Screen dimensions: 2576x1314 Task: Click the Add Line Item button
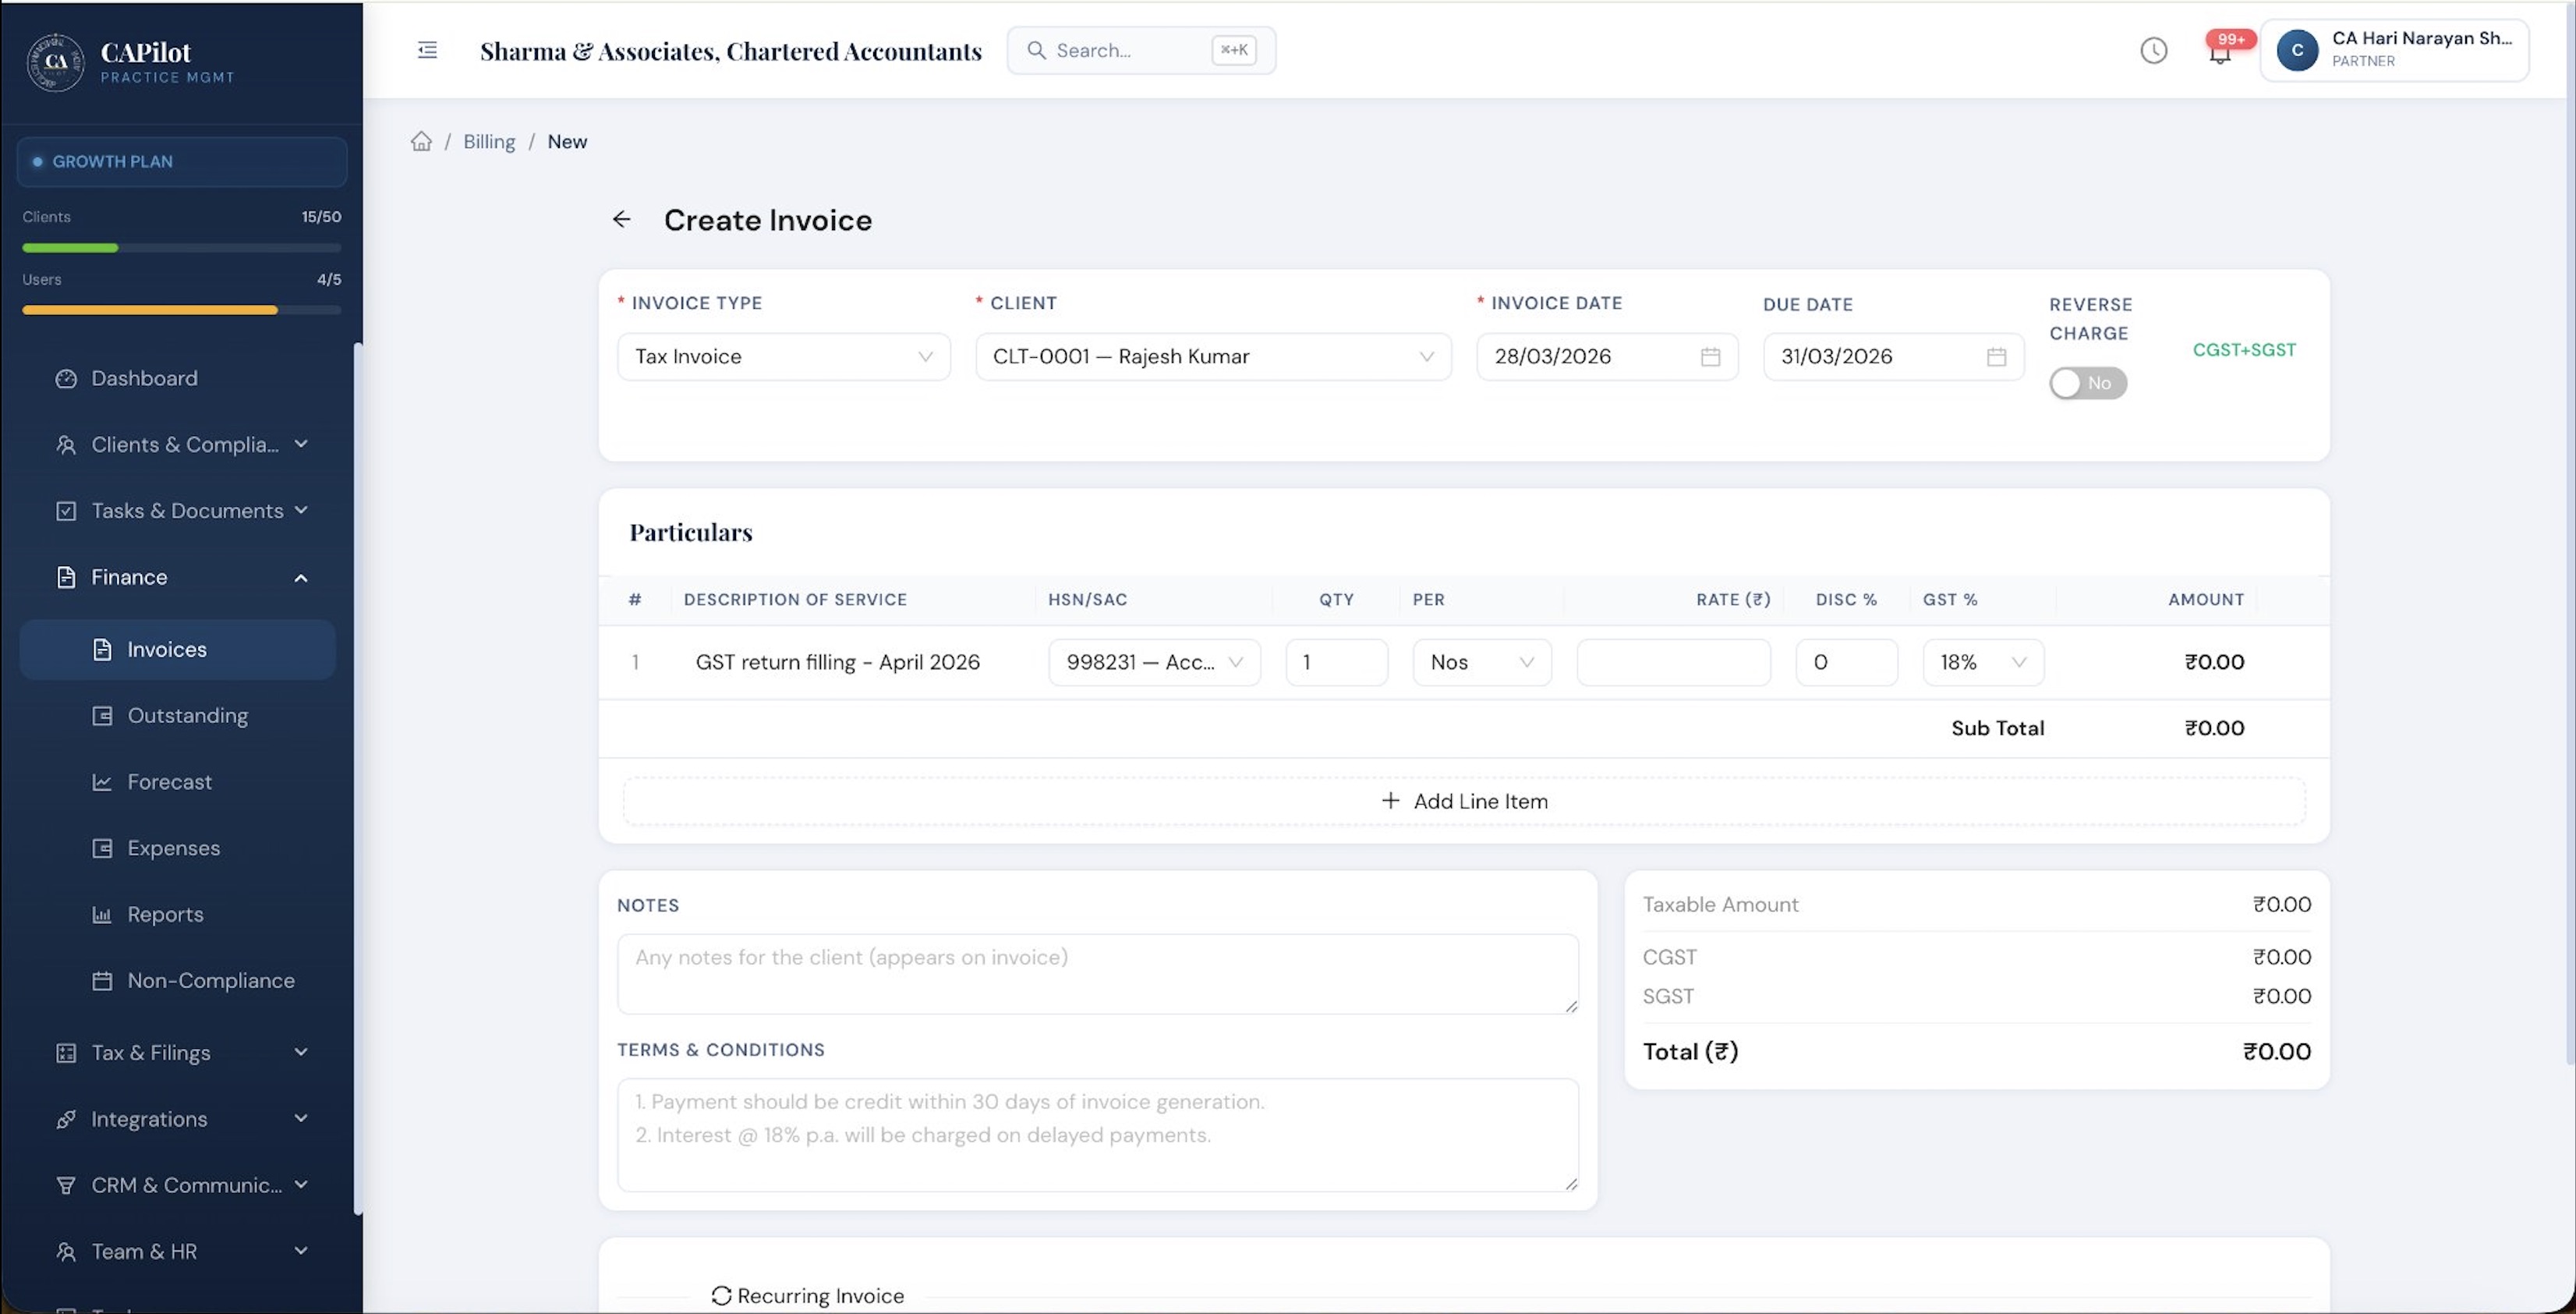click(1464, 801)
